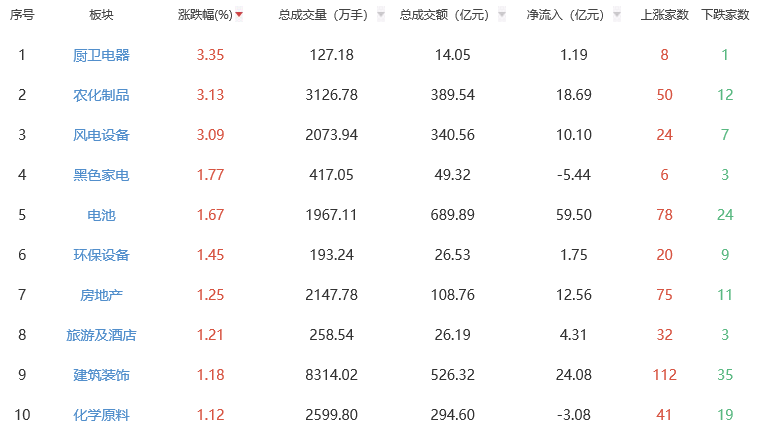Click the red sort arrow beside 涨跌幅(%)
Screen dimensions: 766x434
pos(239,15)
